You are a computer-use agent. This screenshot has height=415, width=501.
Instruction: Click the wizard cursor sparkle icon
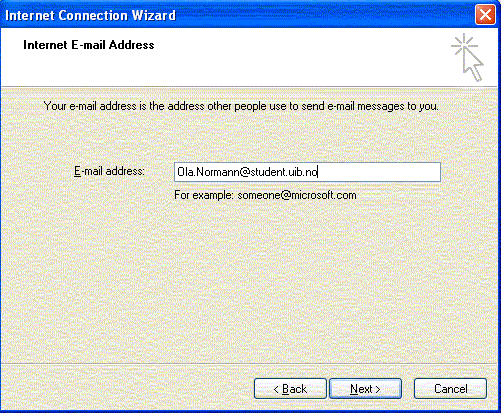[x=468, y=57]
